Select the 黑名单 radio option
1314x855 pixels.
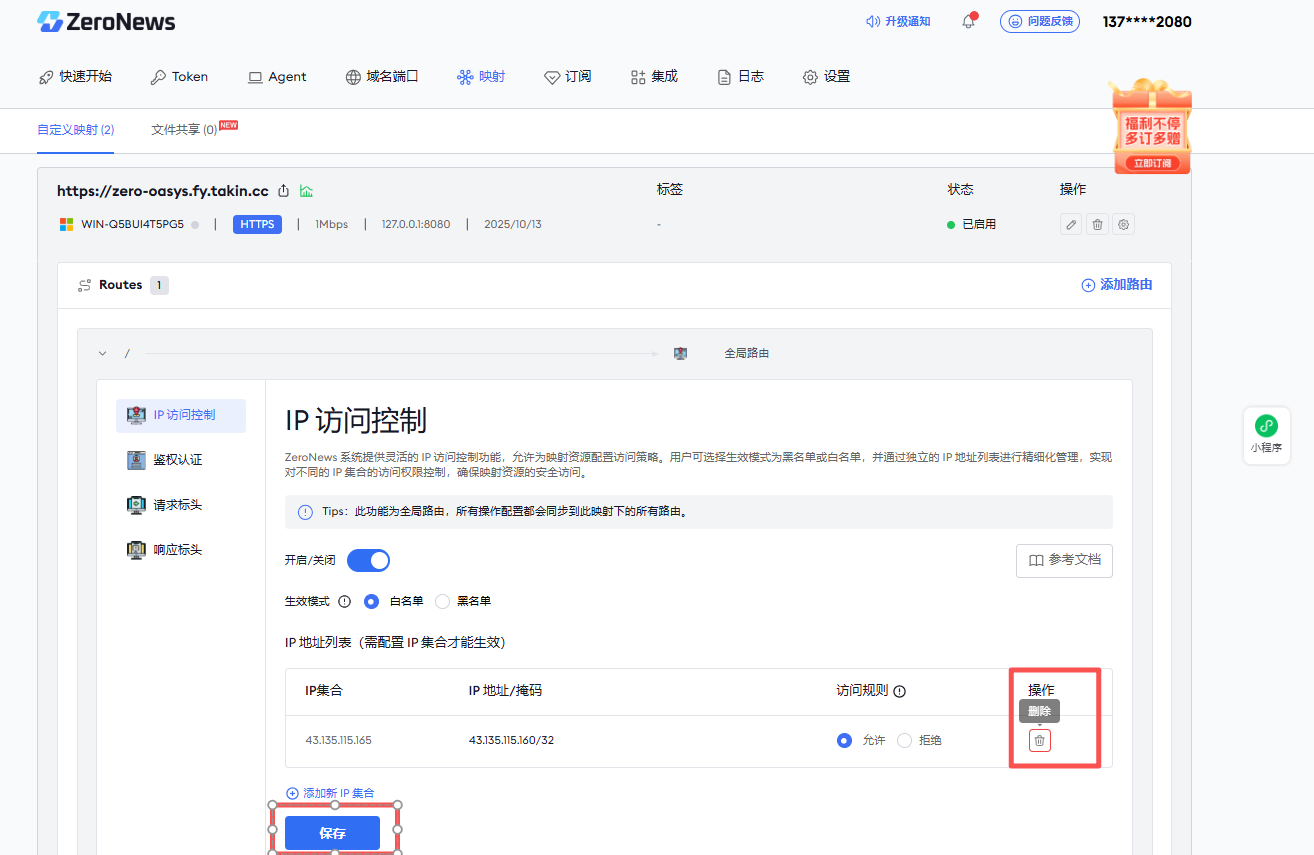[x=443, y=602]
